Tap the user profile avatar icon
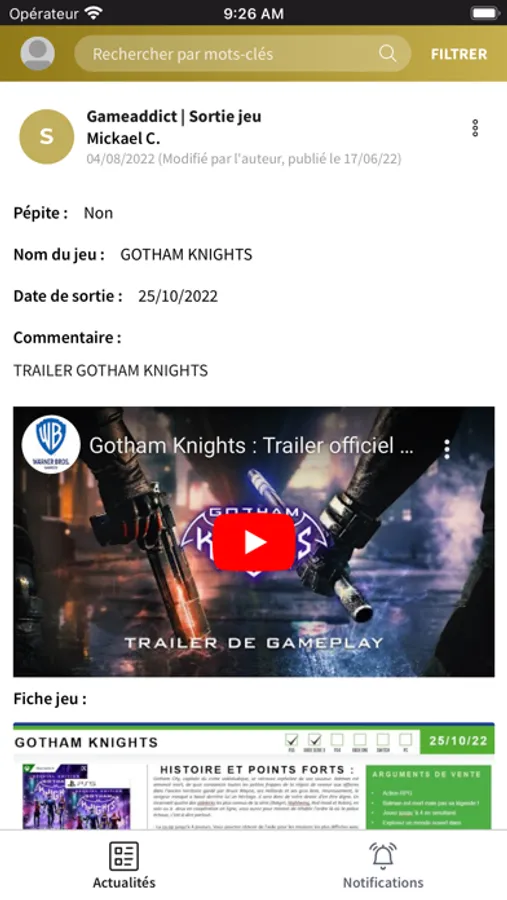507x900 pixels. click(x=38, y=53)
